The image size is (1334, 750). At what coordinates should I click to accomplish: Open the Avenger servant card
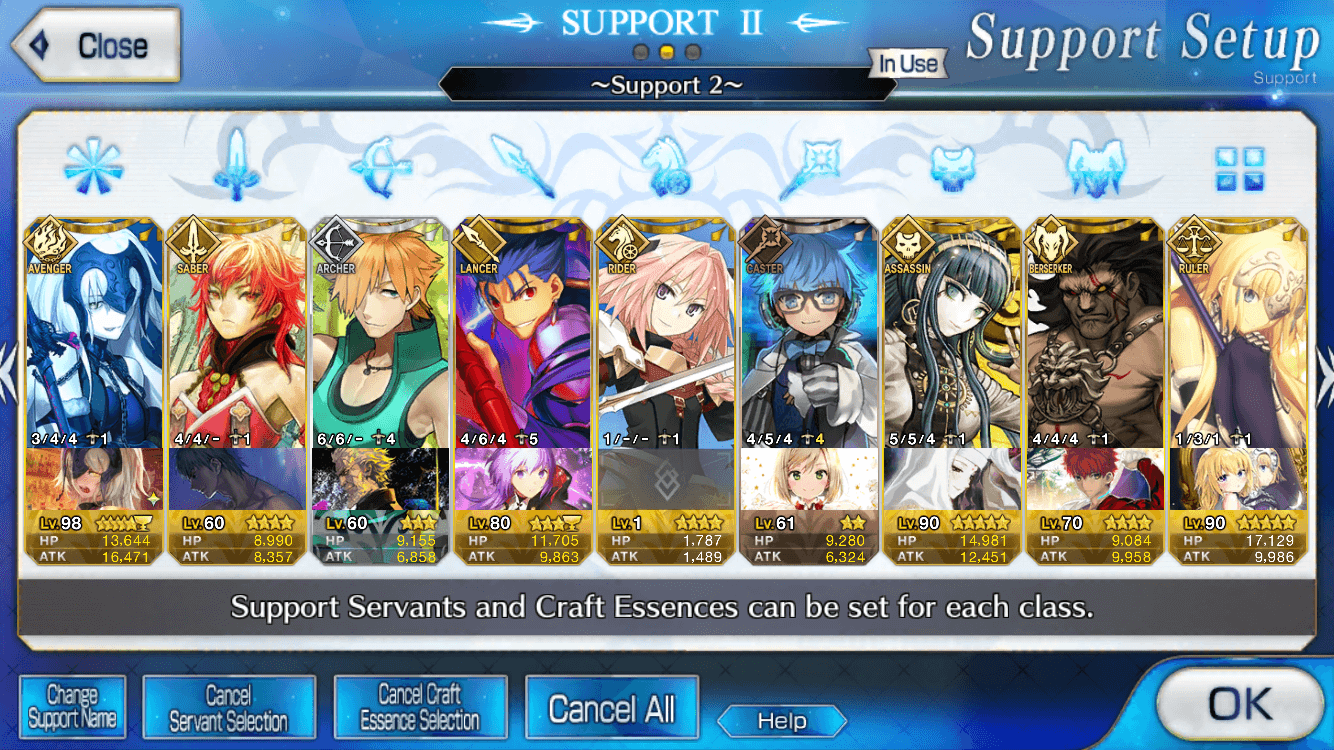pyautogui.click(x=94, y=392)
